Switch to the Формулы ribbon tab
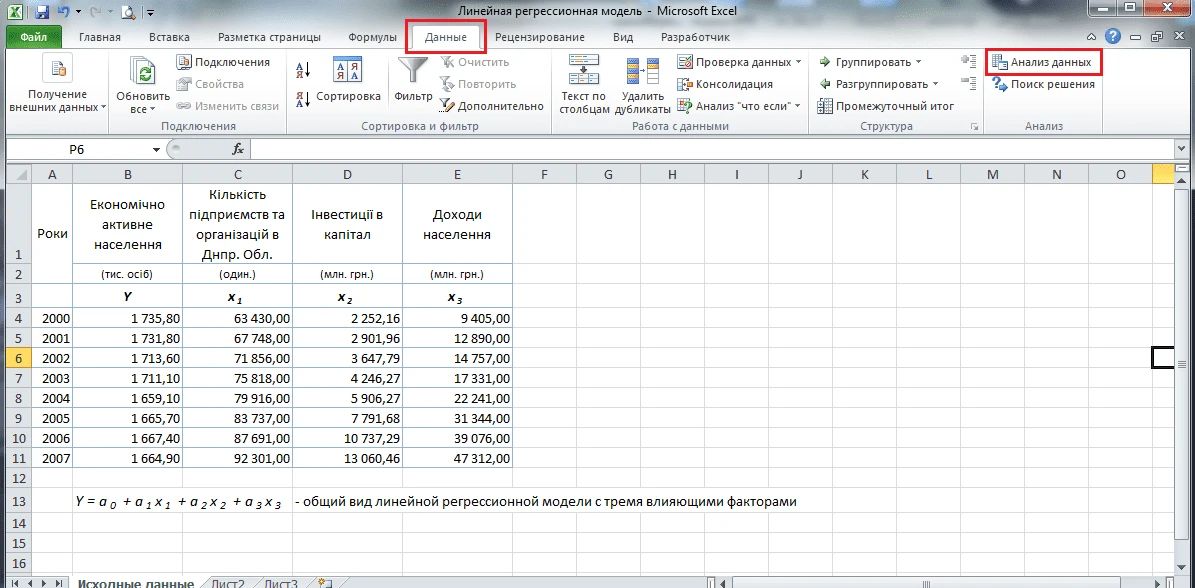The image size is (1195, 588). [372, 37]
